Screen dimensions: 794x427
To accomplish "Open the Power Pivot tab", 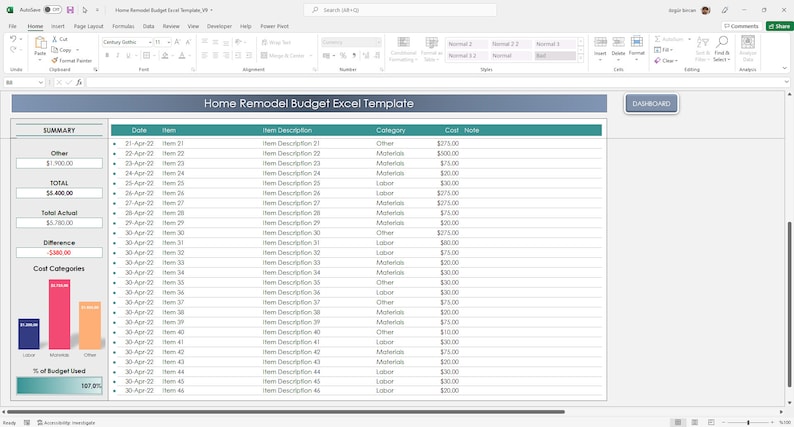I will pyautogui.click(x=274, y=26).
